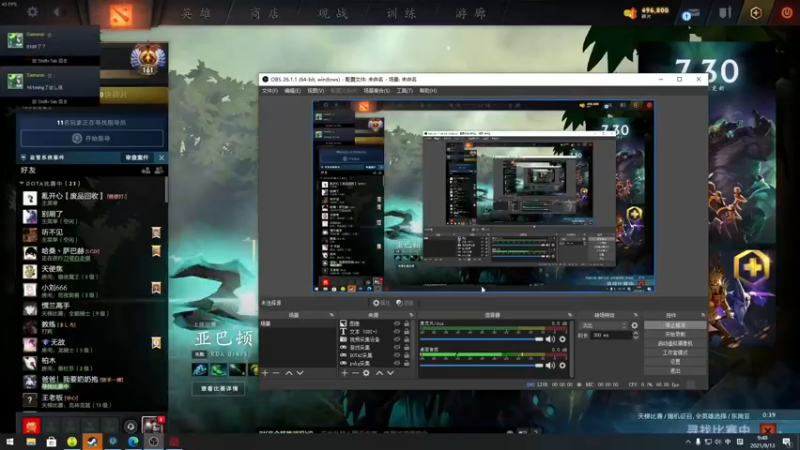Click the add friend icon in friends panel

tap(146, 170)
